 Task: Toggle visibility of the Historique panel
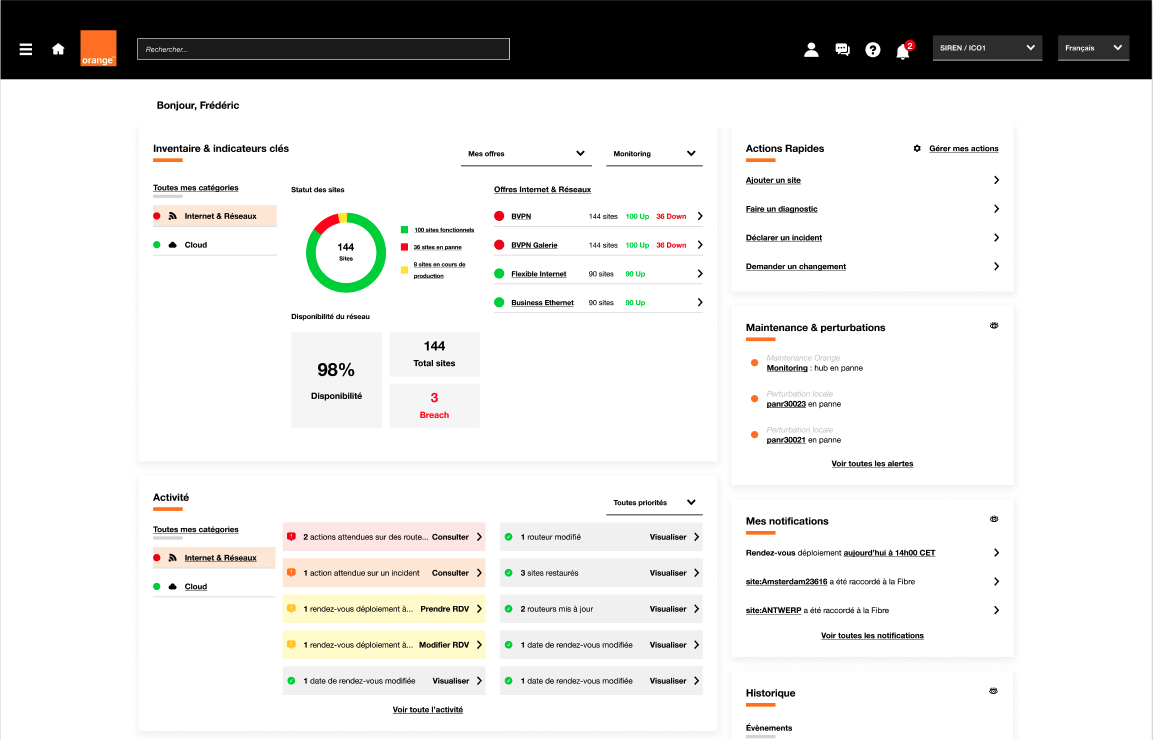click(x=993, y=691)
